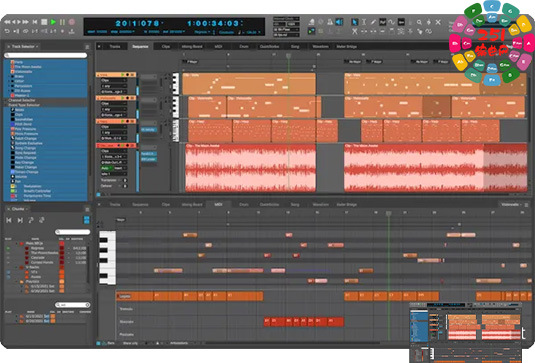Arm recording with the Record button

click(72, 22)
